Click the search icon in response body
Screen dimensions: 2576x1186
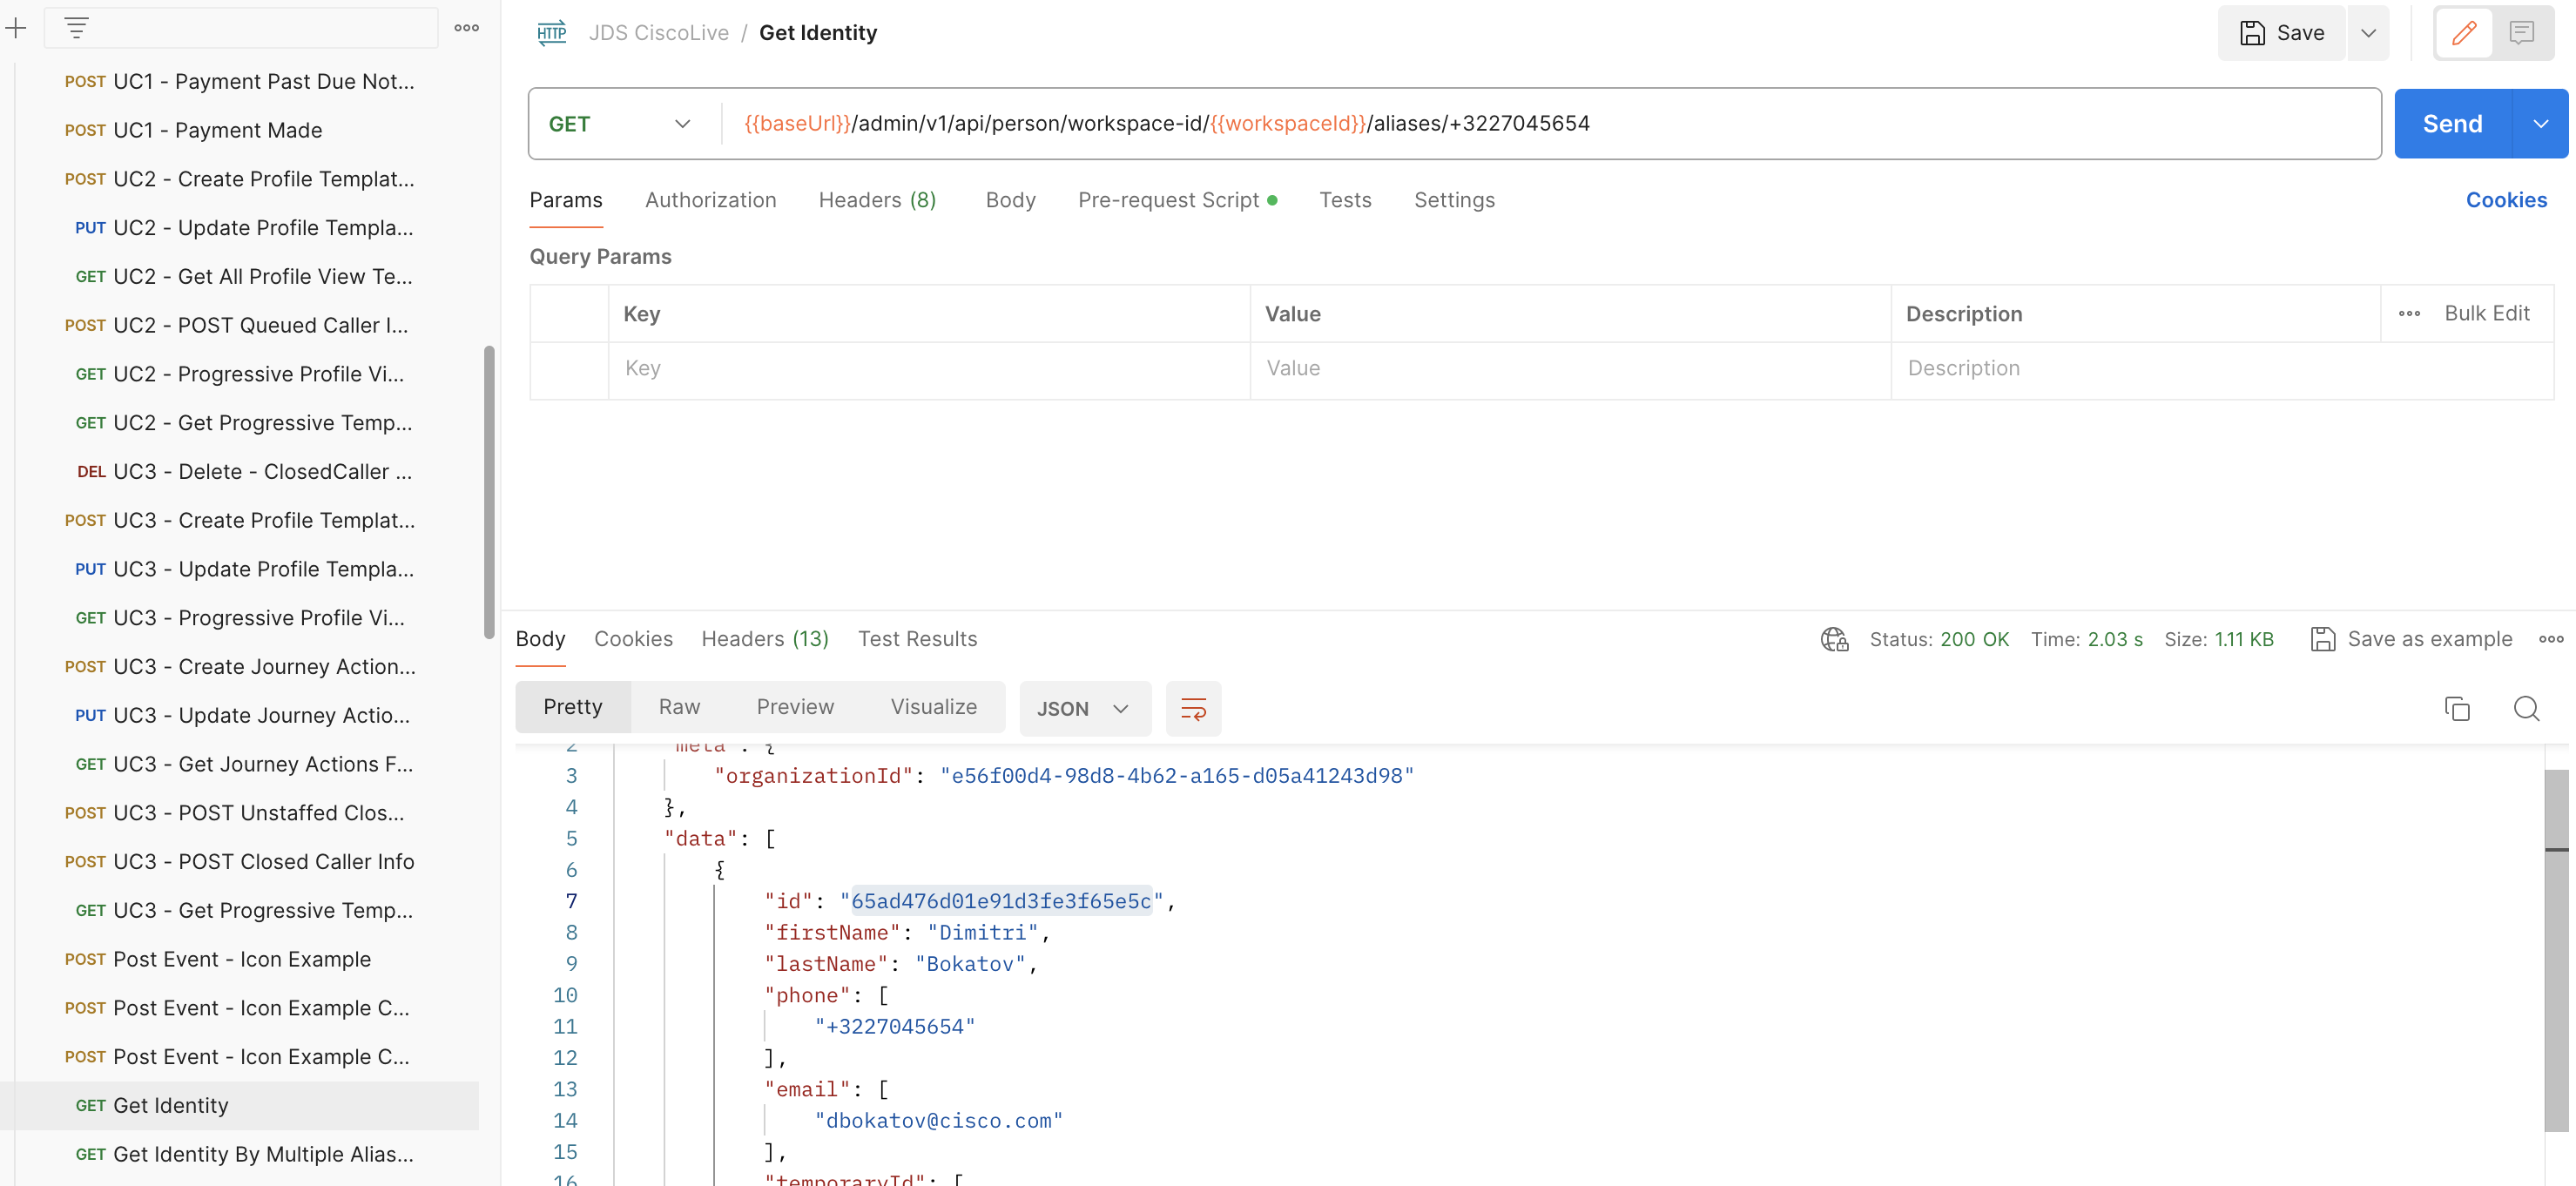(x=2525, y=708)
